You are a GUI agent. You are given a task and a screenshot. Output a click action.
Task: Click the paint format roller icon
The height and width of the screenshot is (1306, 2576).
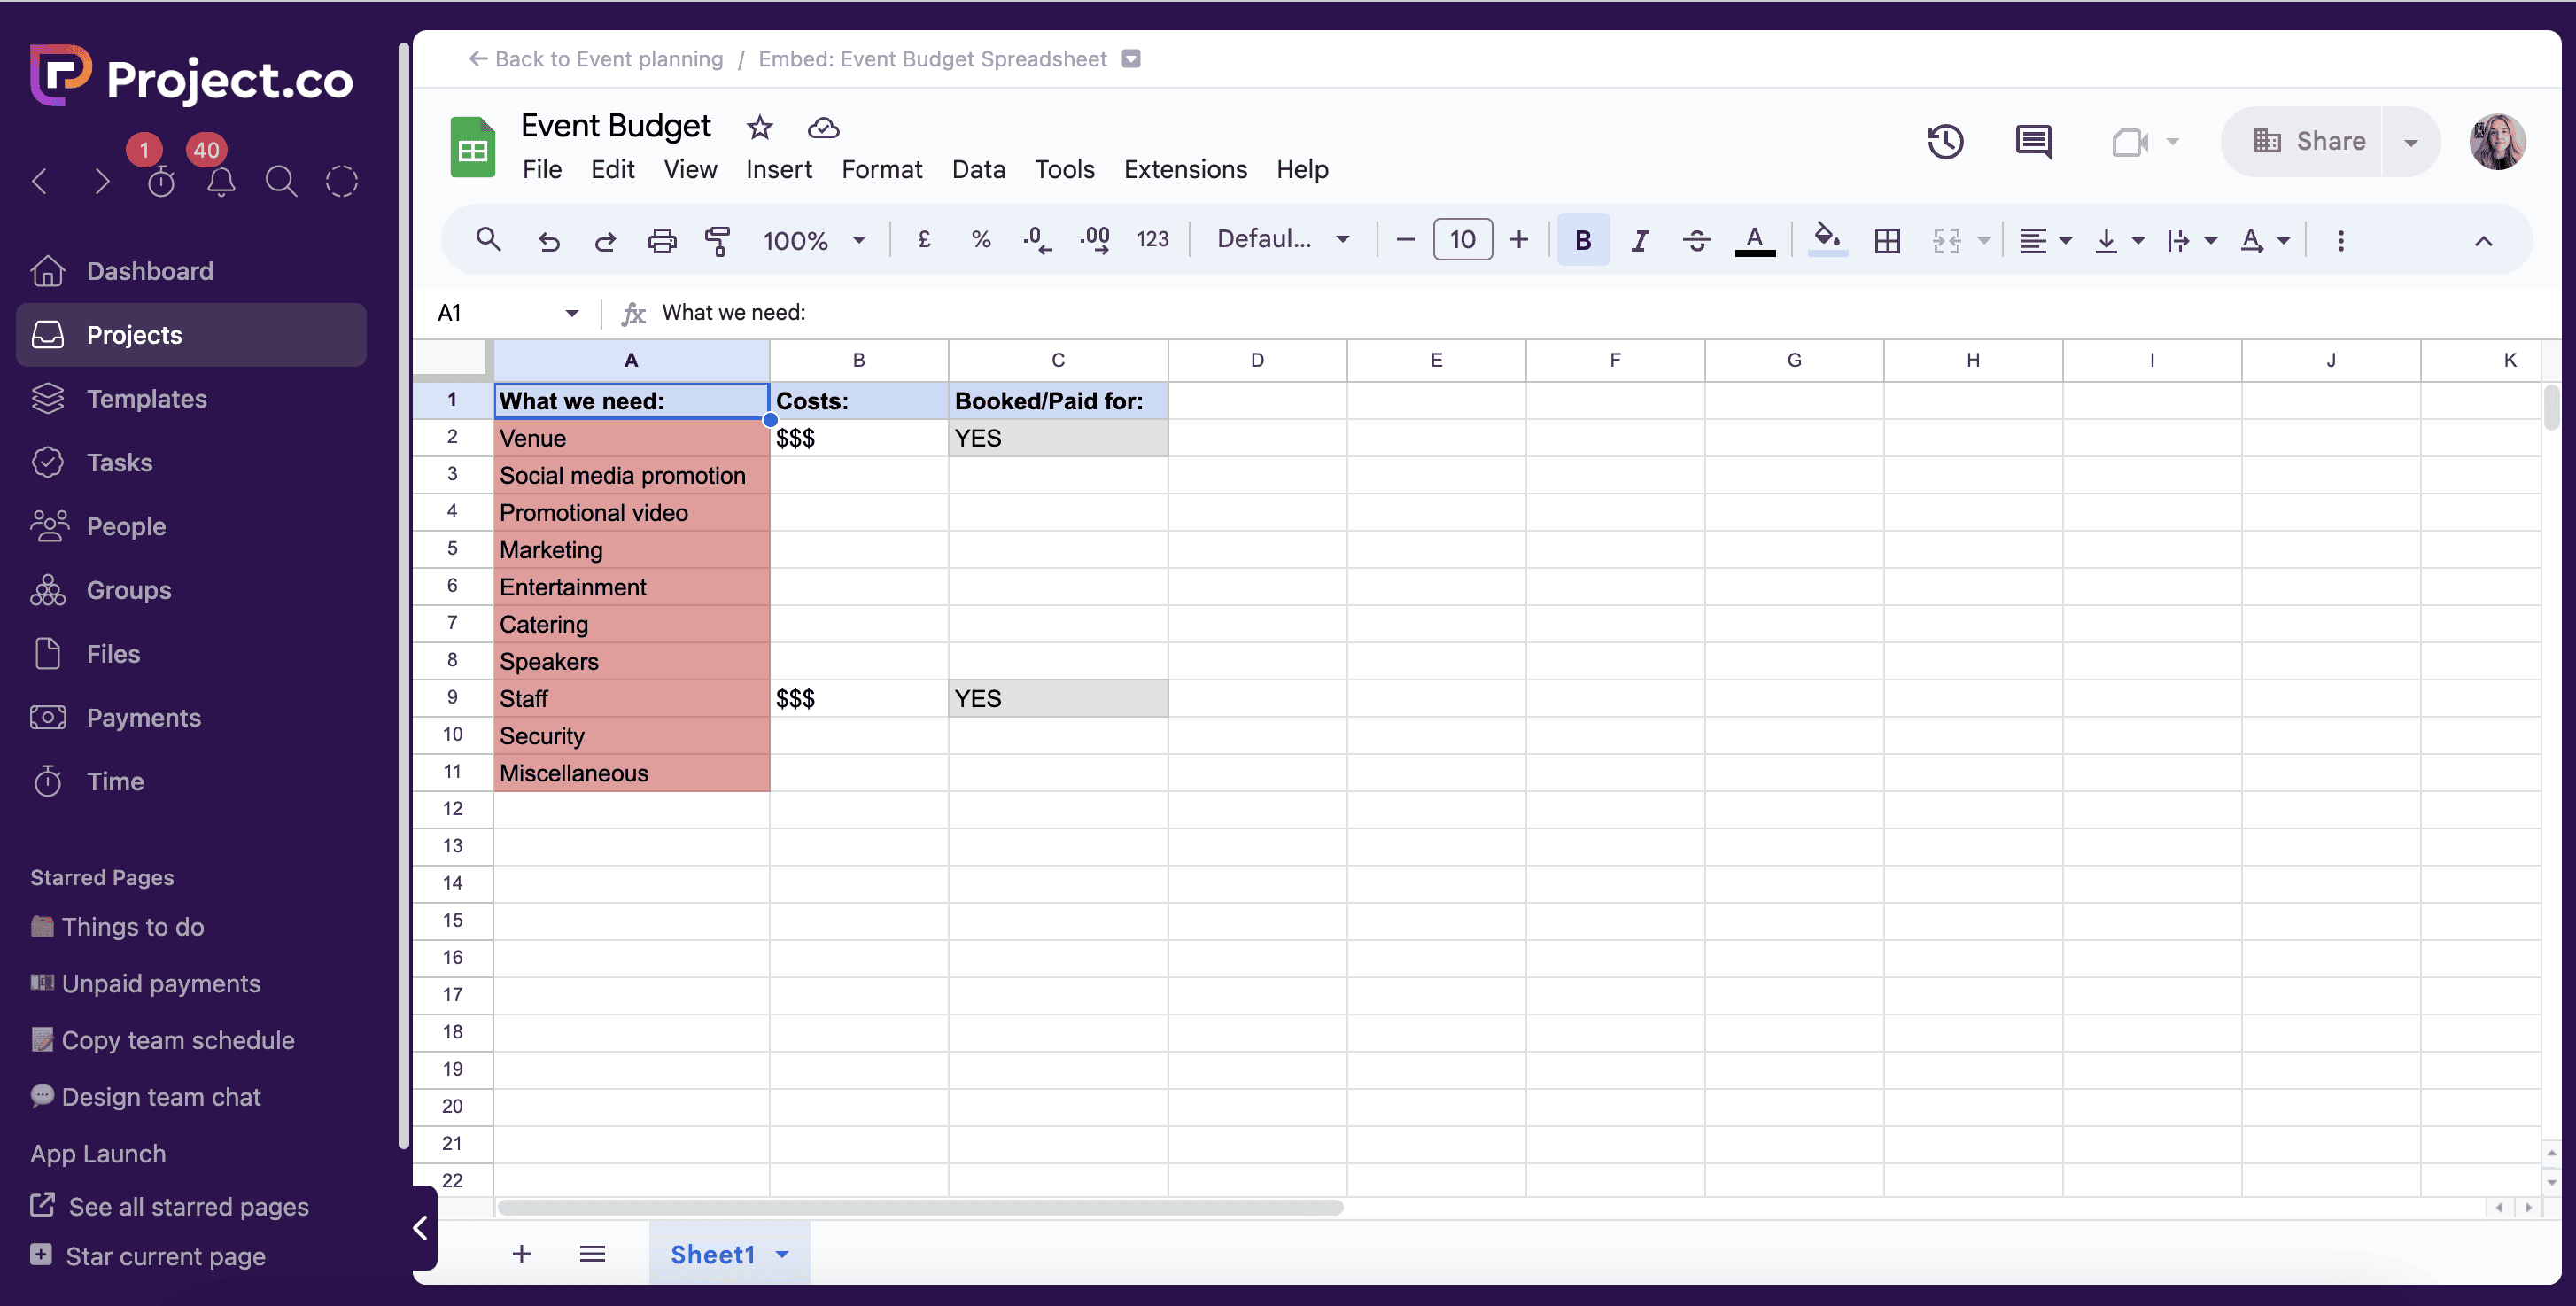point(717,240)
